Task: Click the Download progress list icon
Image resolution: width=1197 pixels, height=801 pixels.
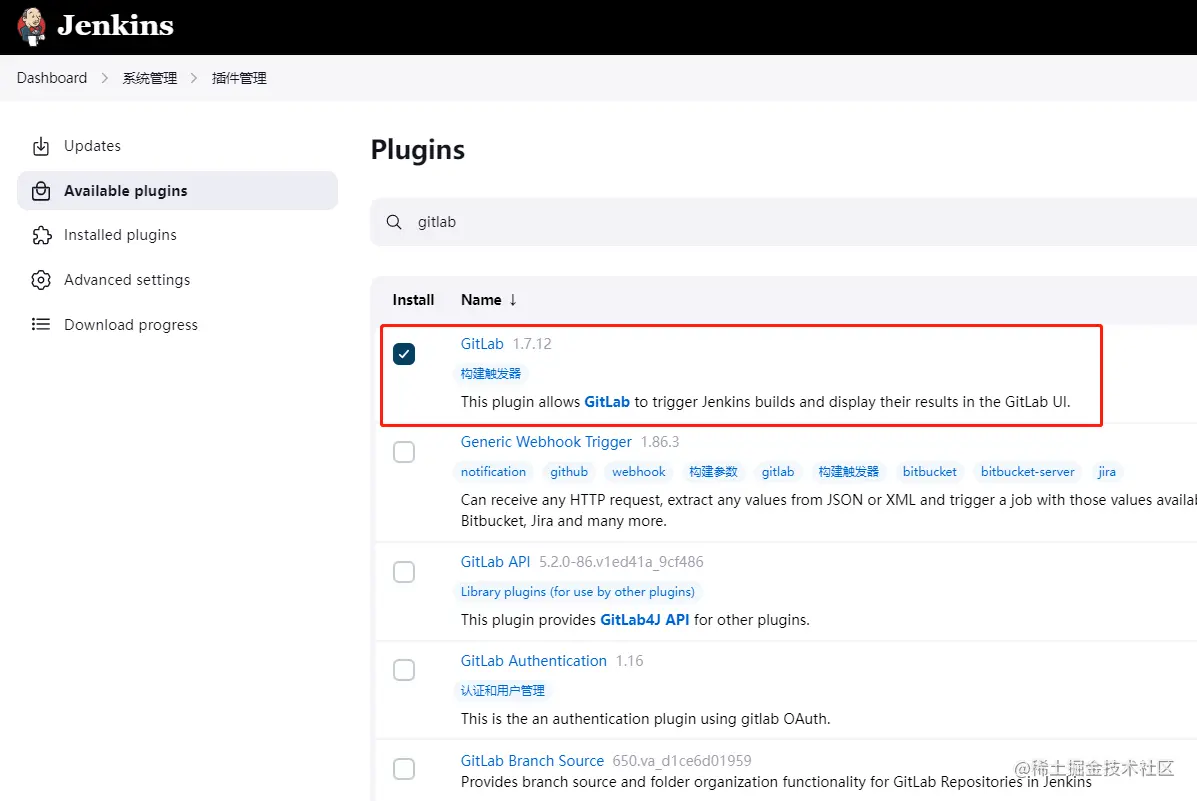Action: [x=41, y=325]
